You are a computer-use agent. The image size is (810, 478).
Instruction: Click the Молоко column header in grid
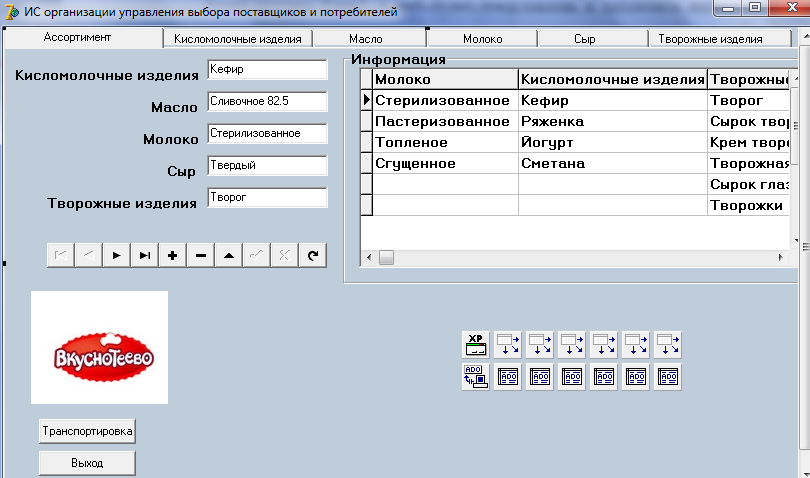(445, 79)
